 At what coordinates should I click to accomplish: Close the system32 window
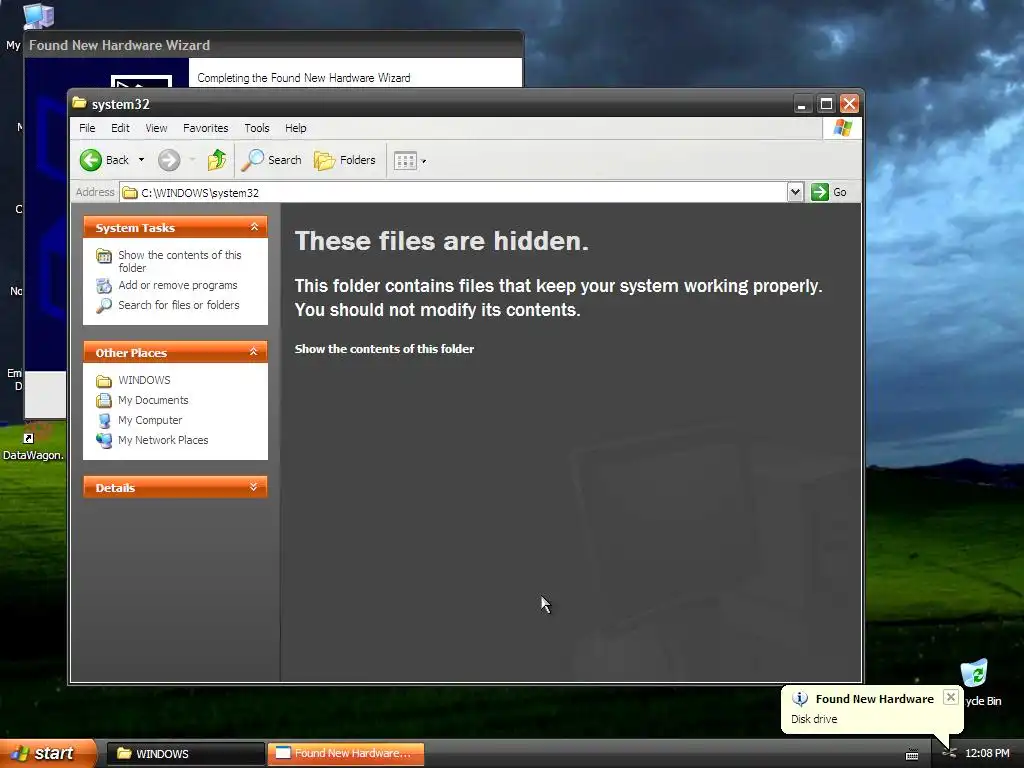point(849,104)
